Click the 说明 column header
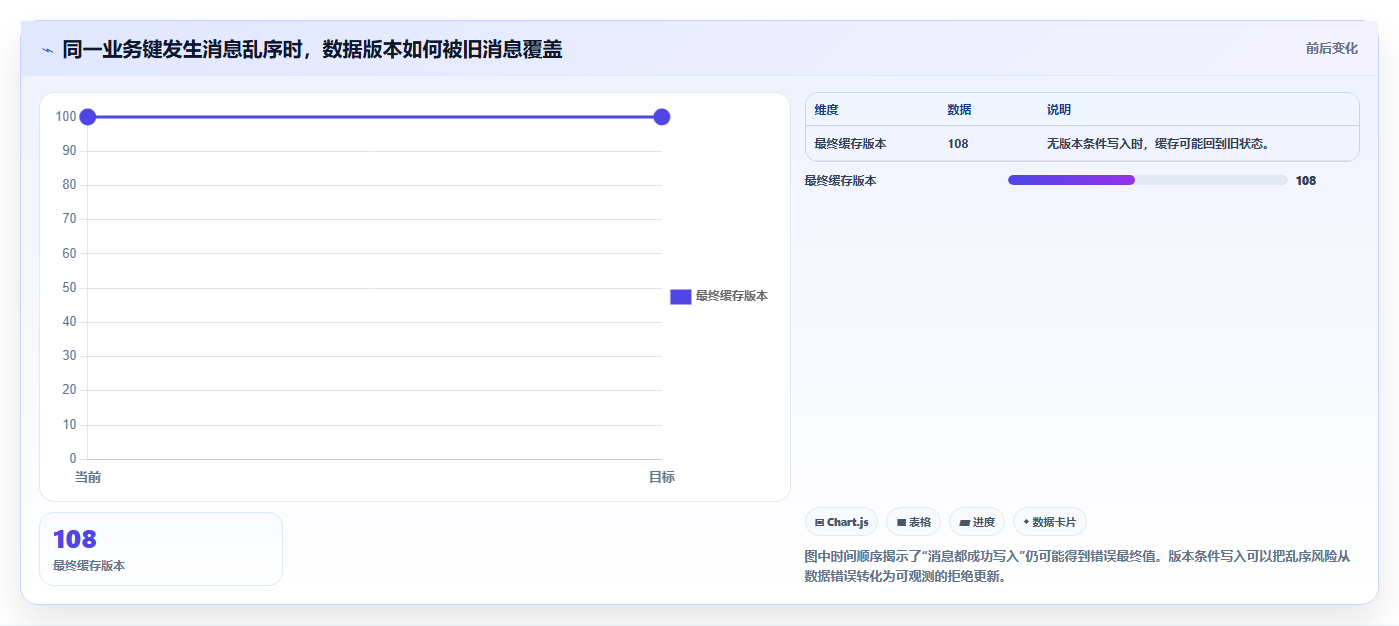Image resolution: width=1399 pixels, height=626 pixels. (x=1059, y=110)
